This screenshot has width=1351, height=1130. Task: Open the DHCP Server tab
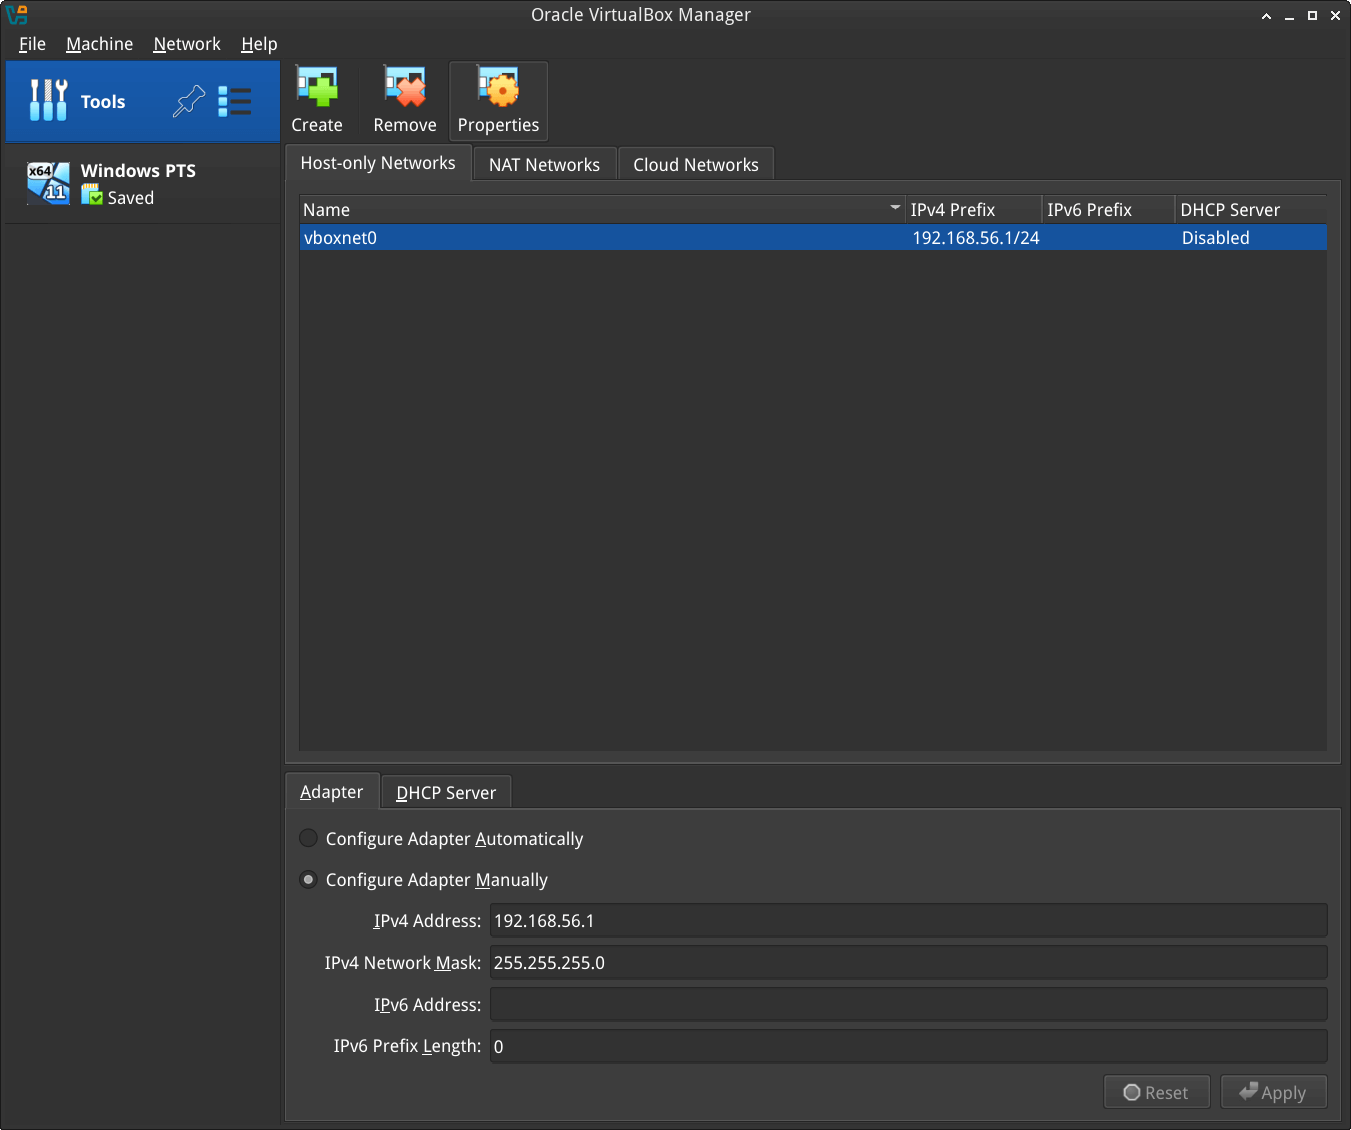446,793
